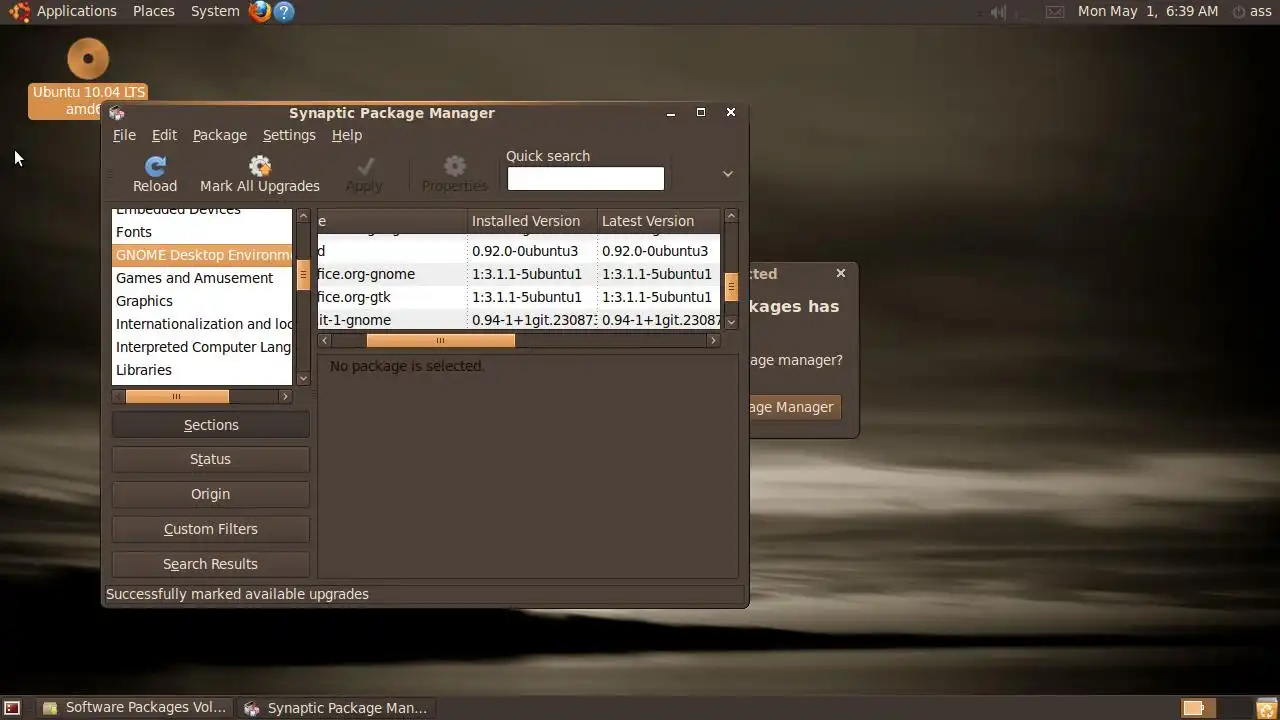
Task: Click the Sections filter button
Action: [210, 425]
